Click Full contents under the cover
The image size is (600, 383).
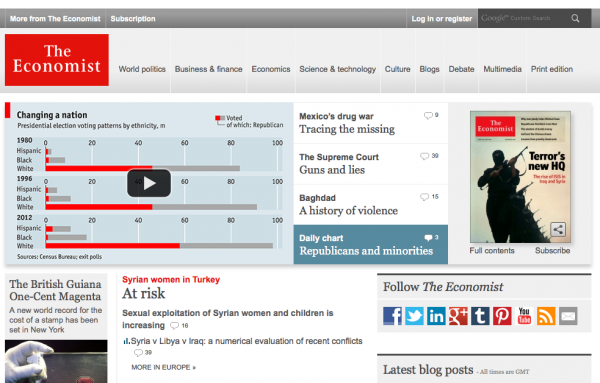492,251
